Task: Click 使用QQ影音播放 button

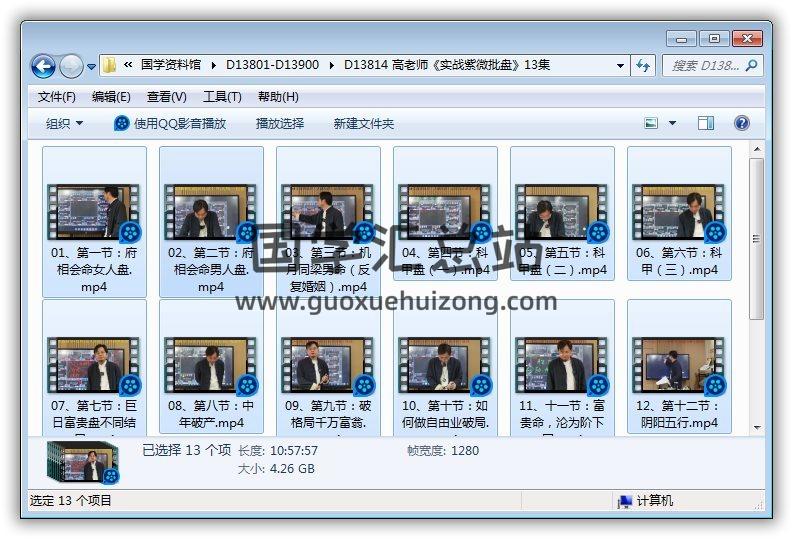Action: (x=170, y=123)
